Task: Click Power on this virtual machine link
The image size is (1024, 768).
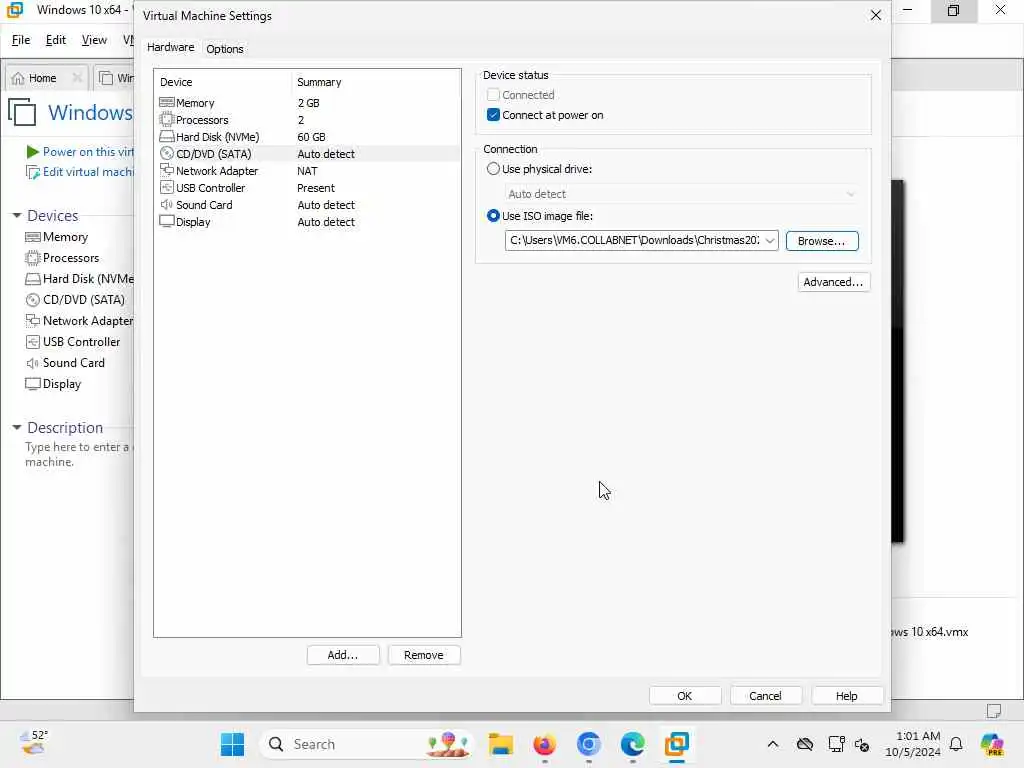Action: click(x=88, y=152)
